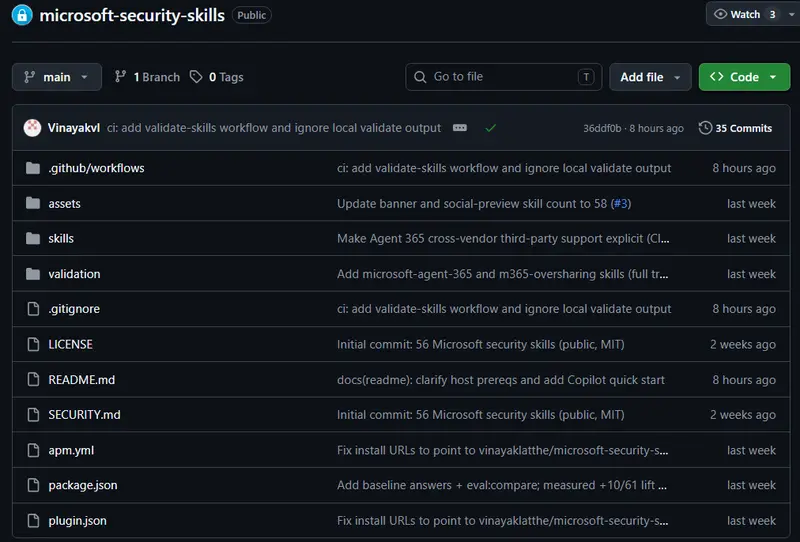
Task: Open plugin.json commit 'Fix install URLs' message
Action: tap(503, 521)
